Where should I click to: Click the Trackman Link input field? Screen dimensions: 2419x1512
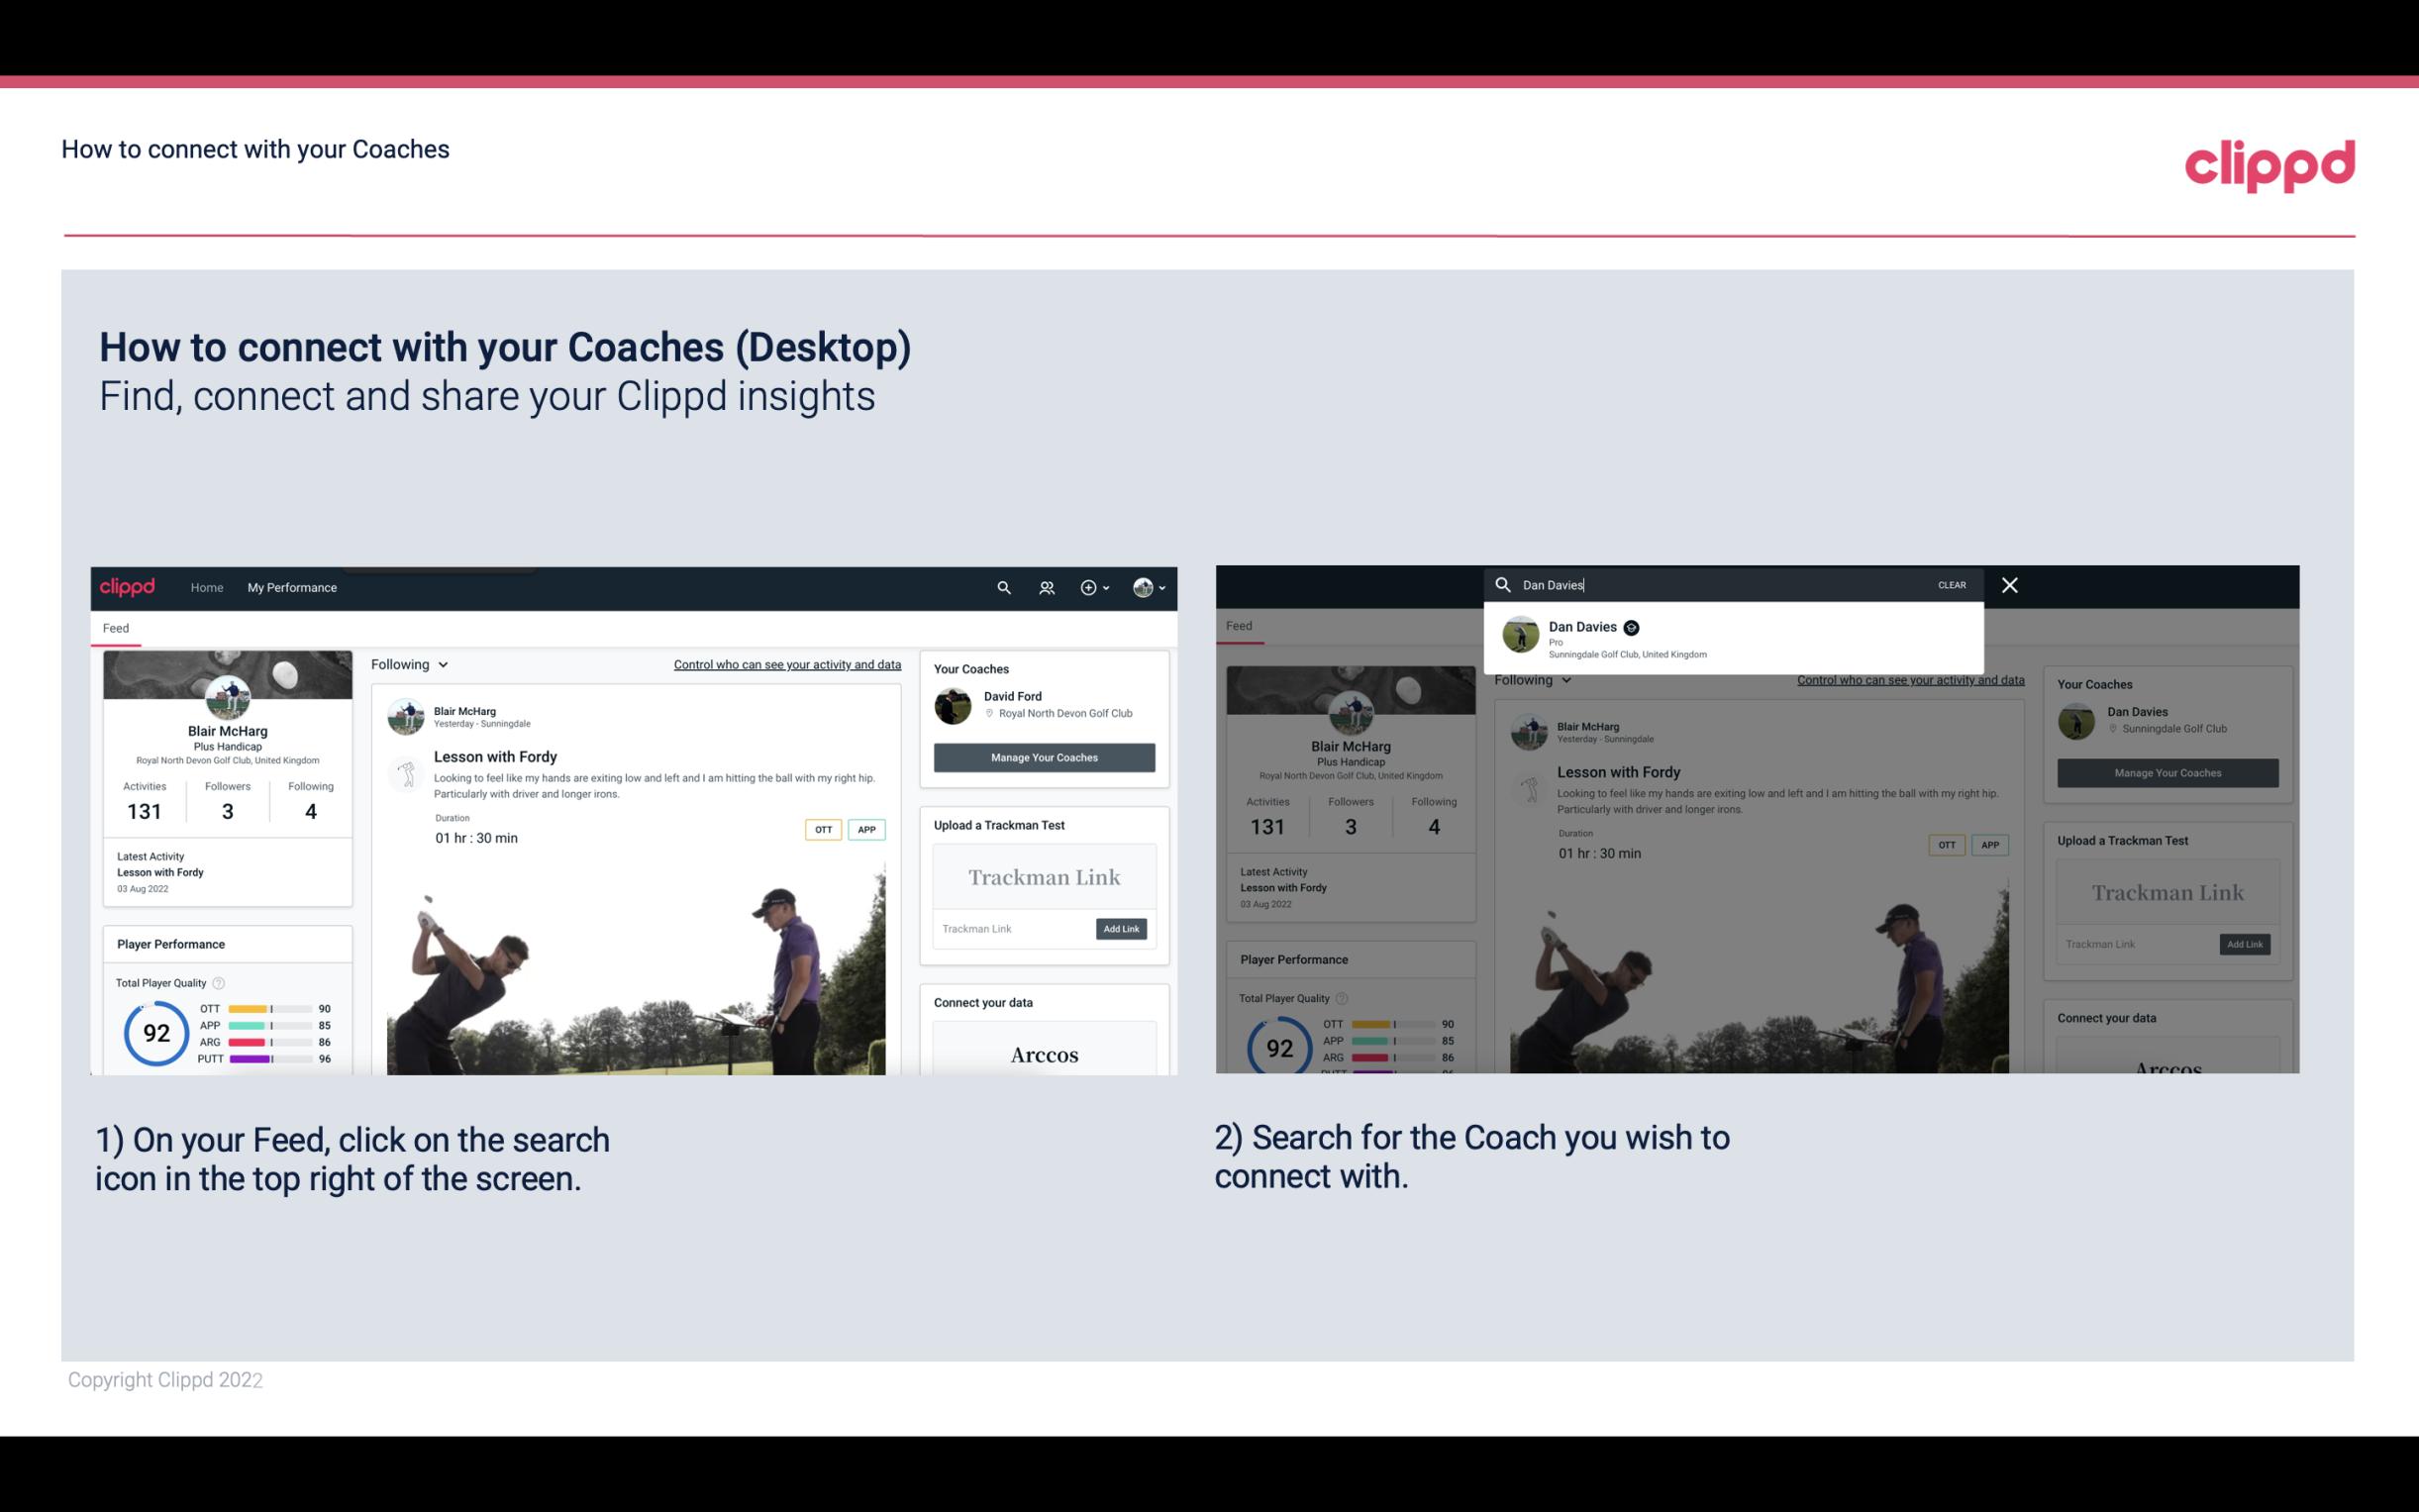coord(1010,929)
